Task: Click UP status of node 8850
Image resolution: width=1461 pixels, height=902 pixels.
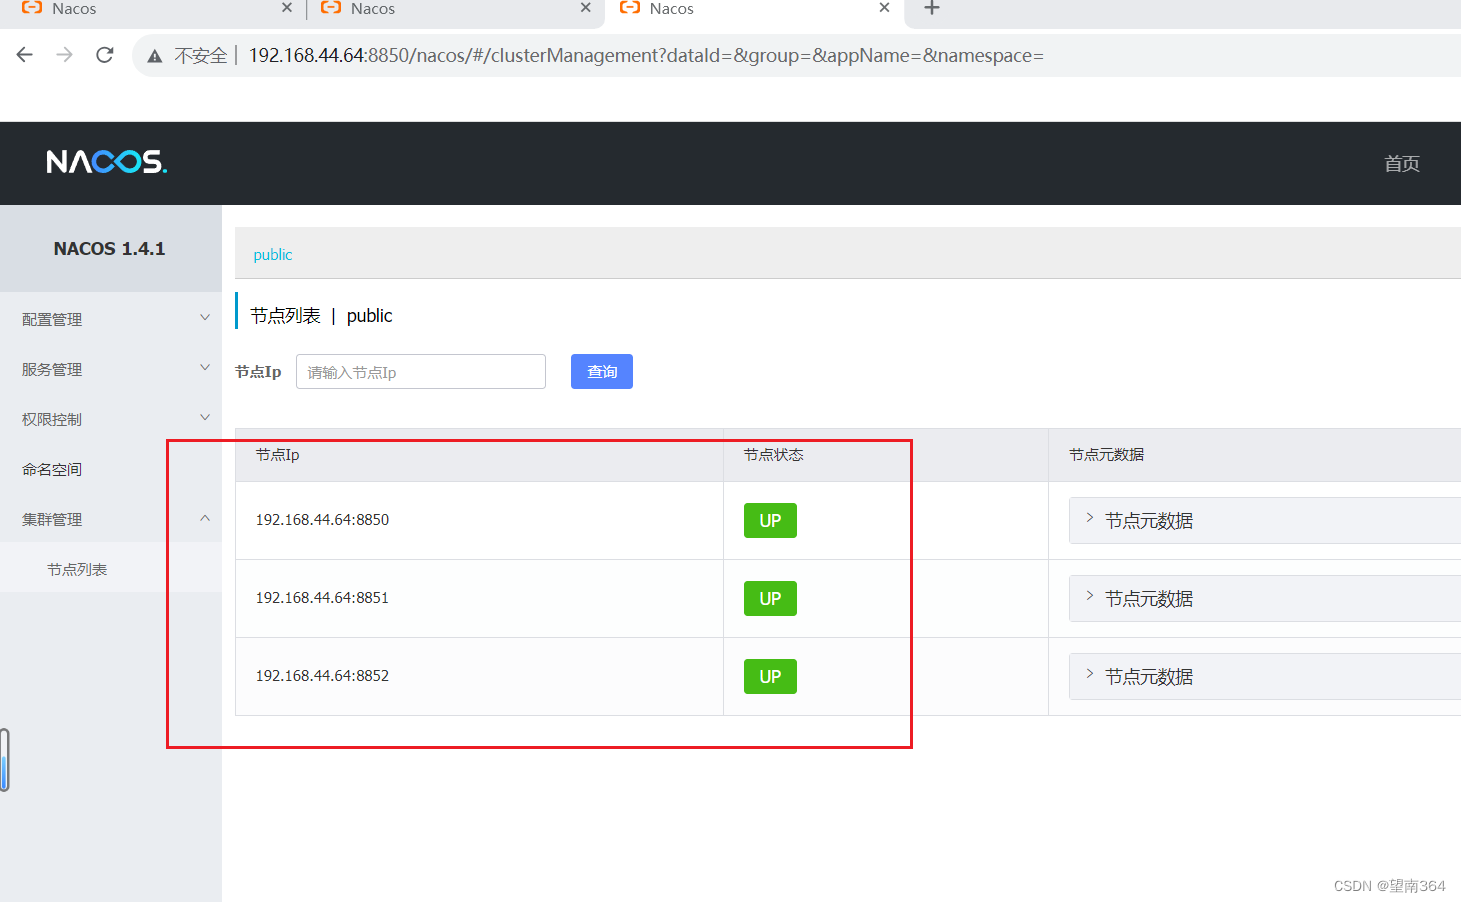Action: [x=770, y=521]
